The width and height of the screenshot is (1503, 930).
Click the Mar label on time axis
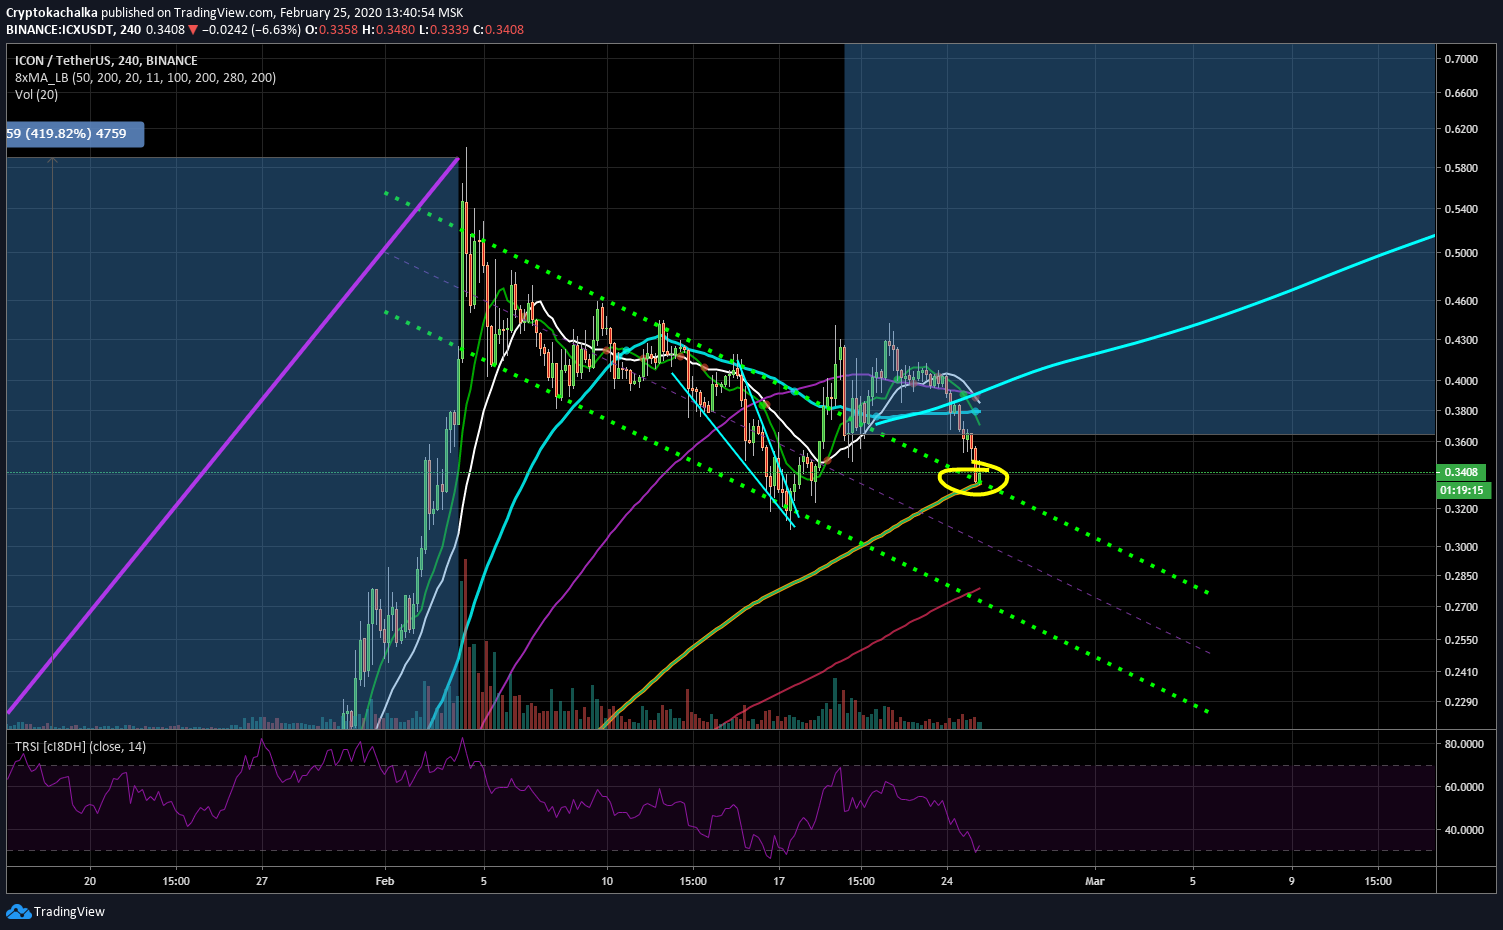point(1095,881)
